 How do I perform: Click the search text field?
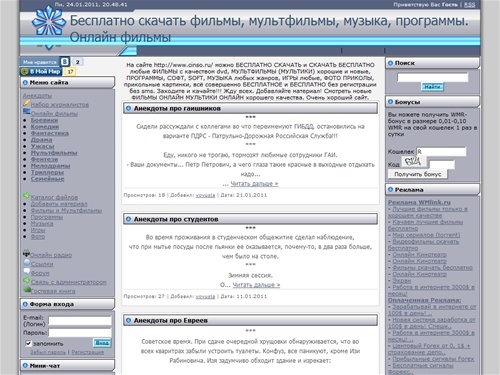(x=433, y=77)
